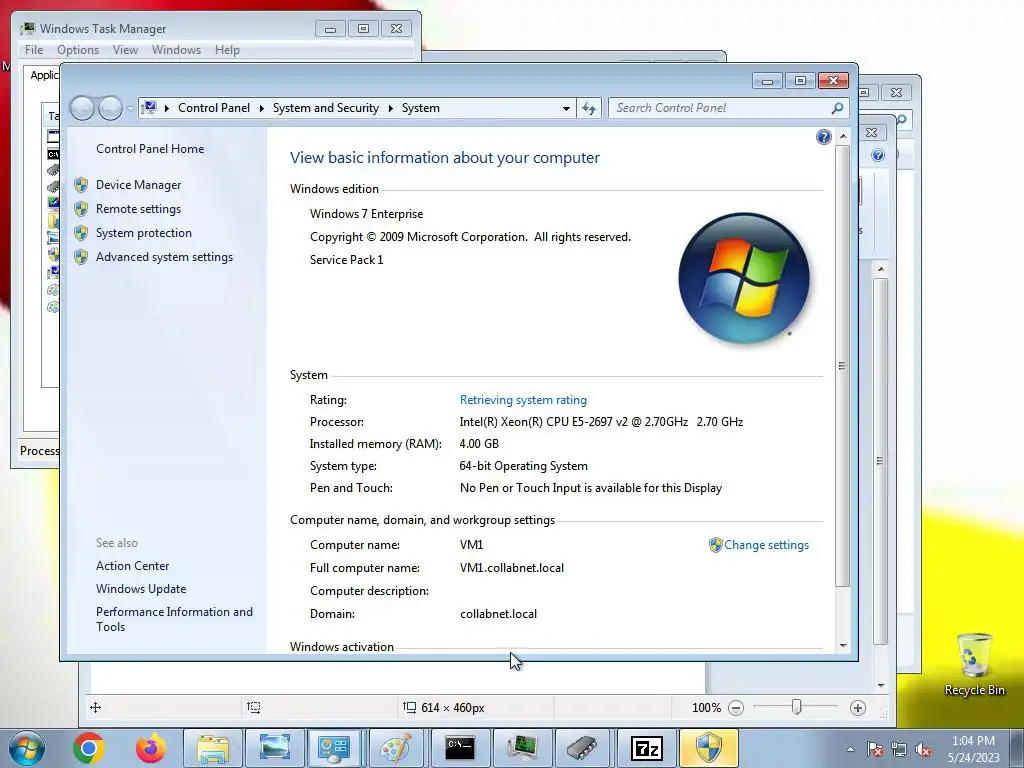Show hidden tray icons arrow
The image size is (1024, 768).
(850, 749)
